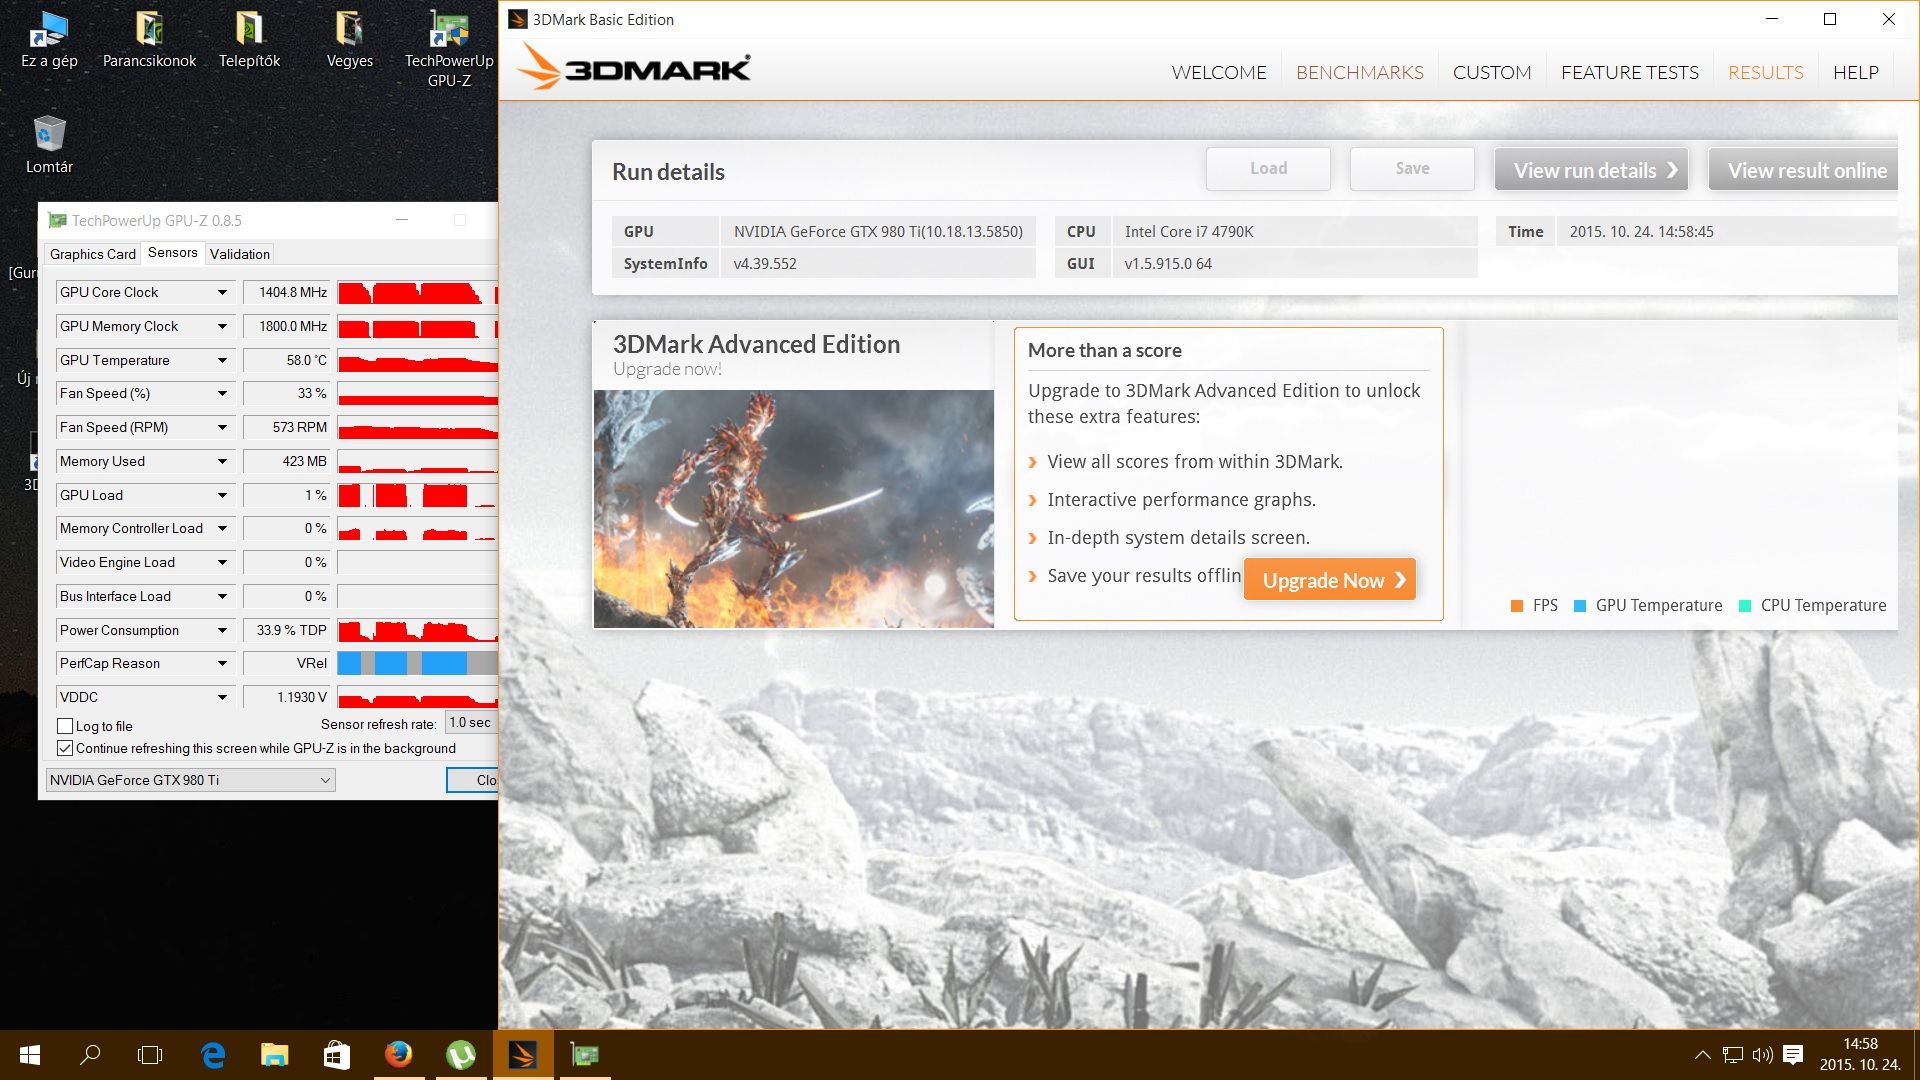The width and height of the screenshot is (1920, 1080).
Task: Expand the VDDC sensor dropdown
Action: coord(222,697)
